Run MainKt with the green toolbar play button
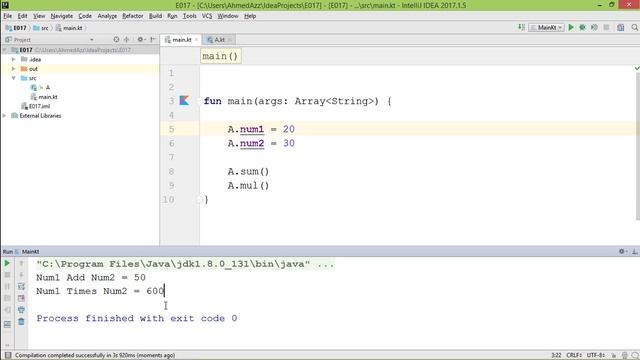This screenshot has width=640, height=360. click(x=571, y=27)
